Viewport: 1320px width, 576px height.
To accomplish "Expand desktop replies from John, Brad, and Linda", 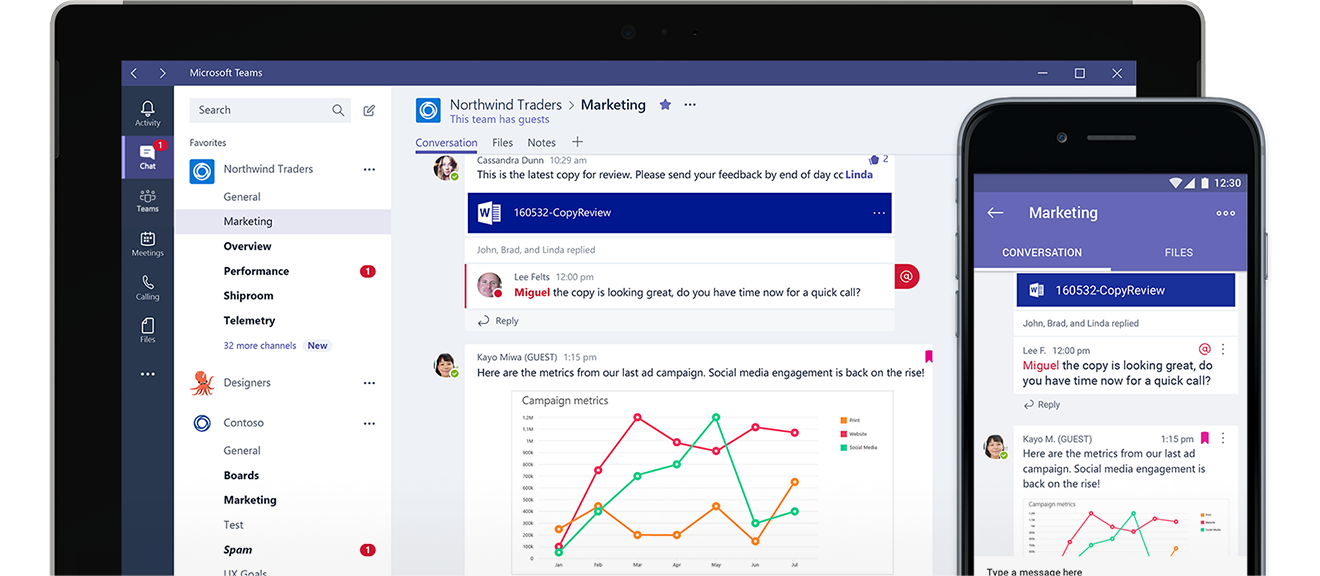I will click(536, 250).
